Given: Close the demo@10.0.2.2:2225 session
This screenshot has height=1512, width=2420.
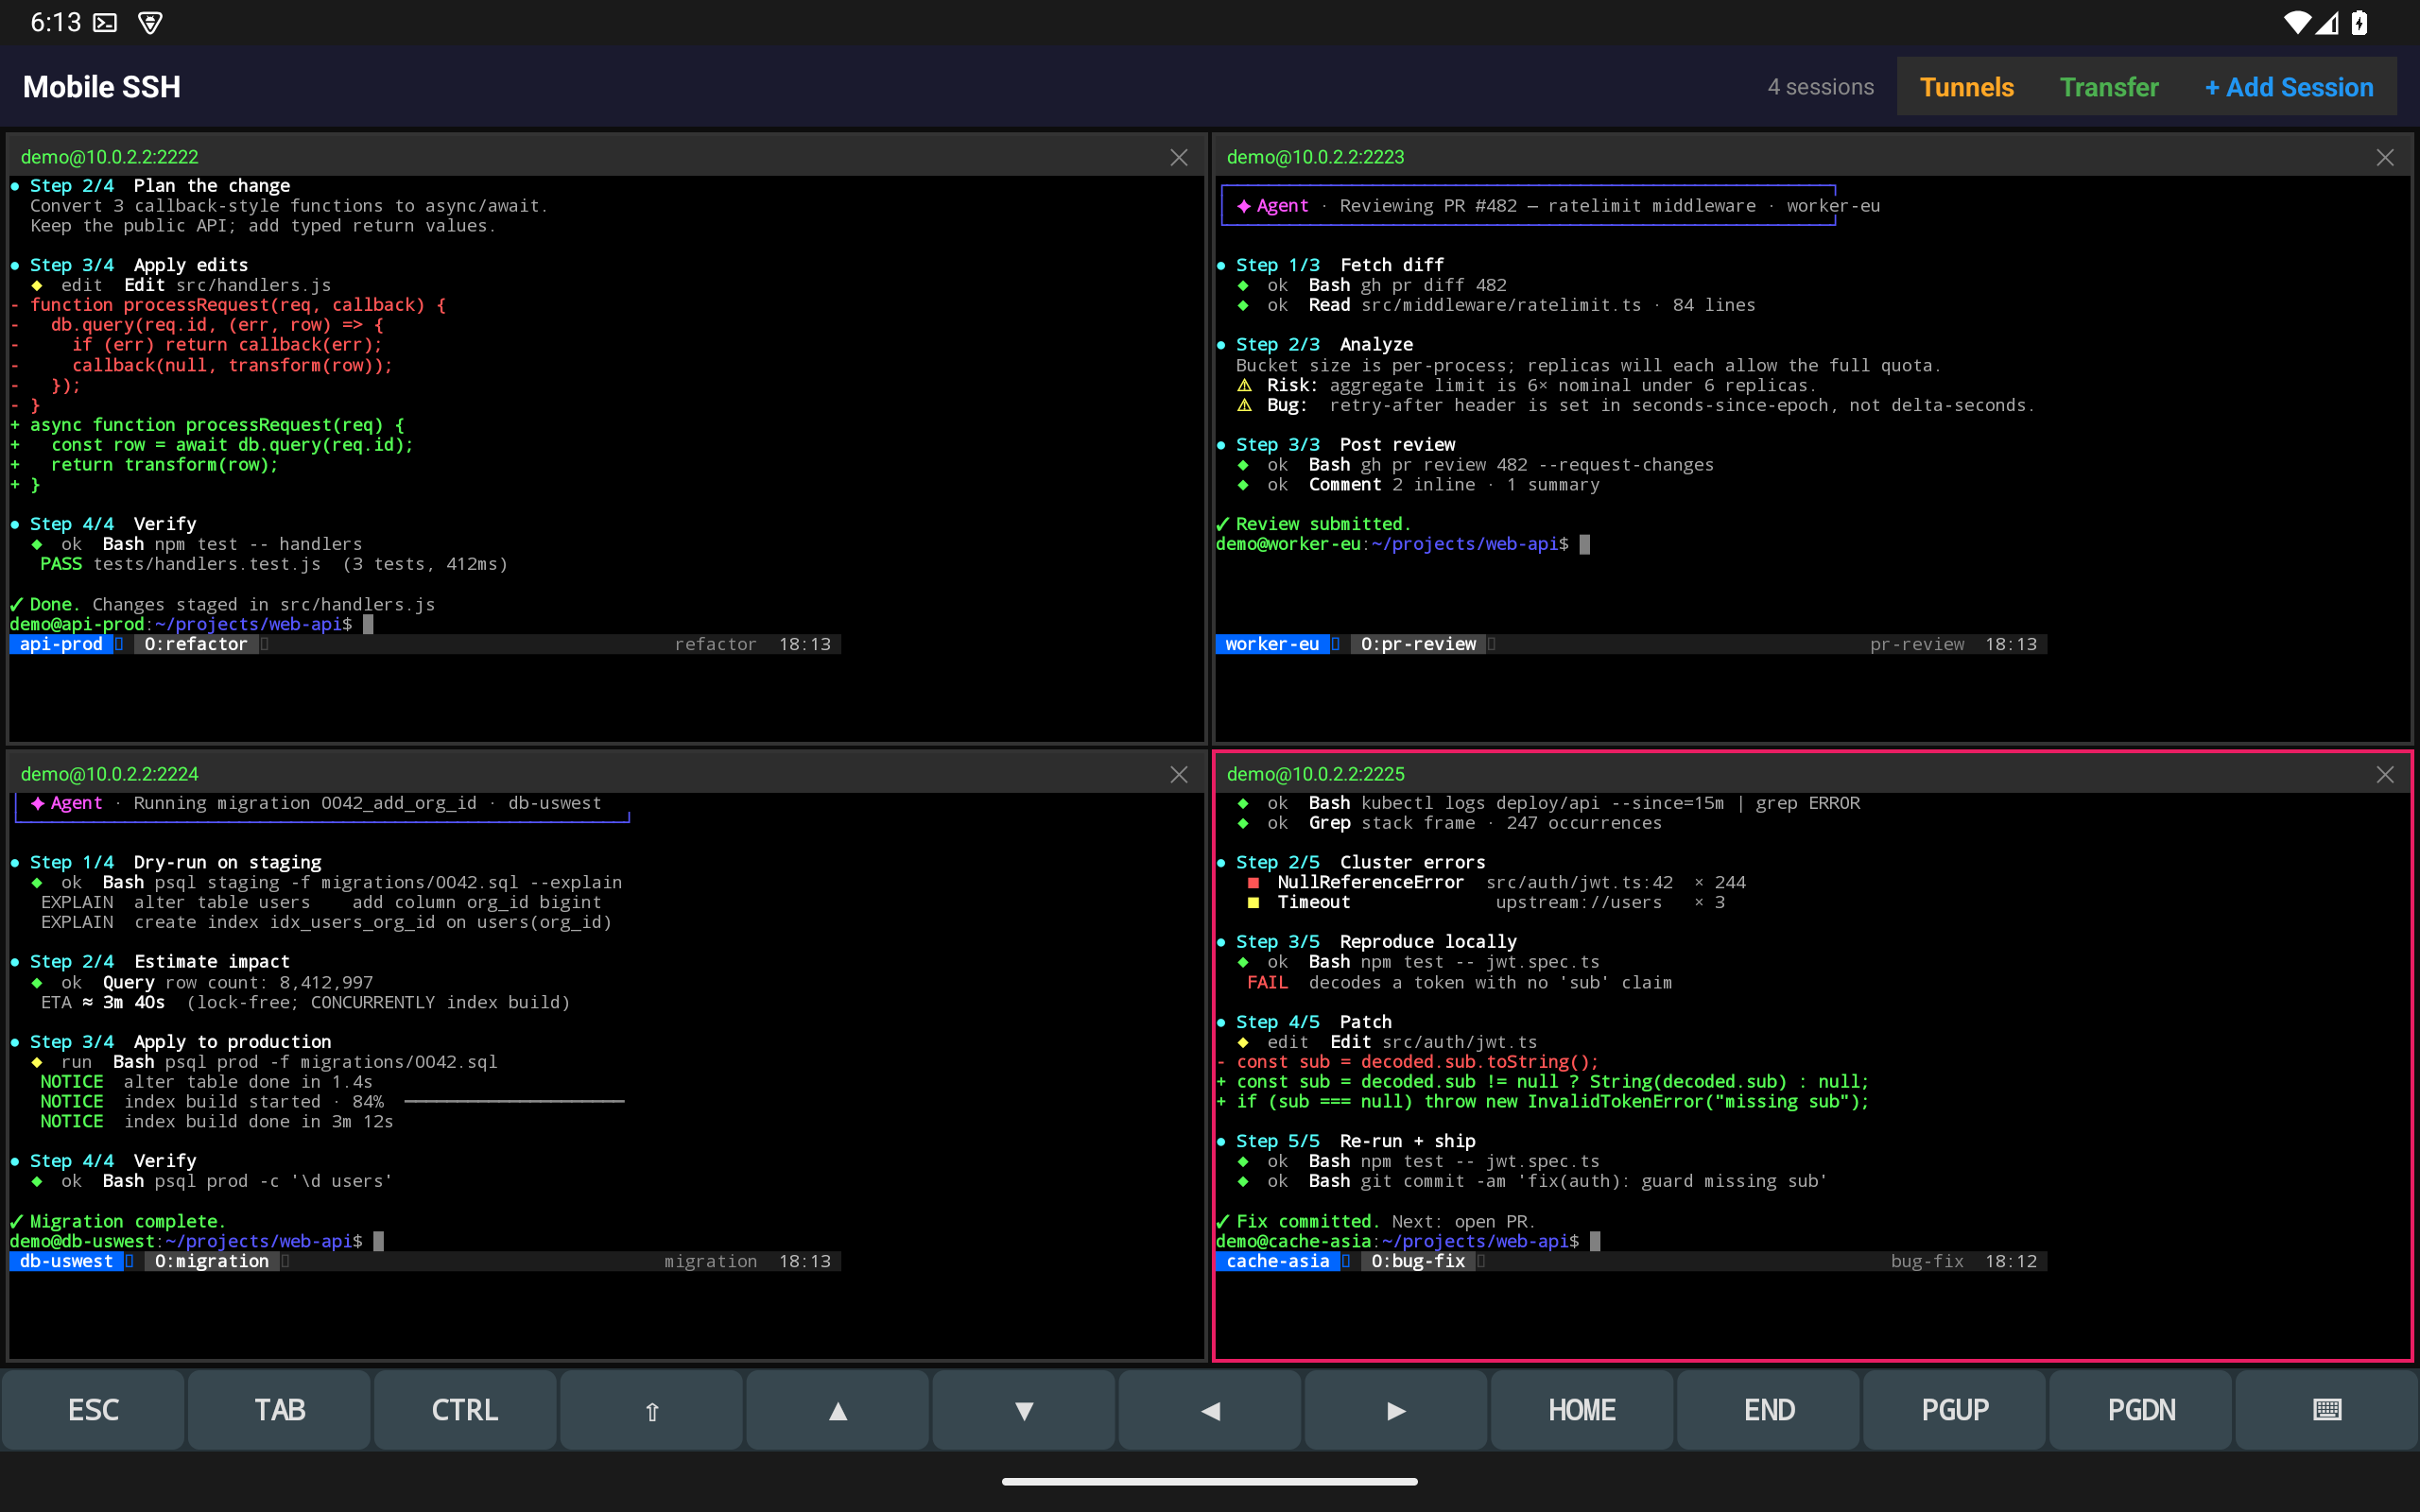Looking at the screenshot, I should 2385,774.
